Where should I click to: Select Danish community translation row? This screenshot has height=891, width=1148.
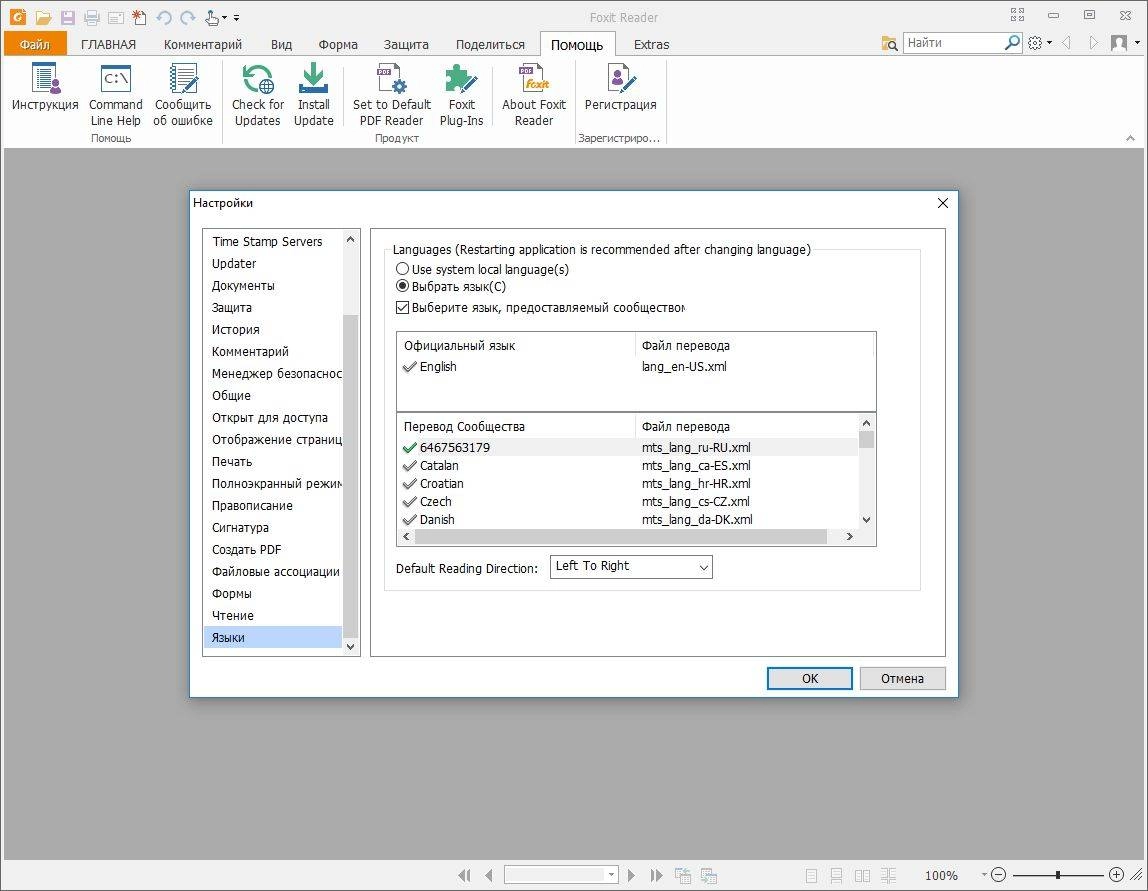pyautogui.click(x=629, y=520)
